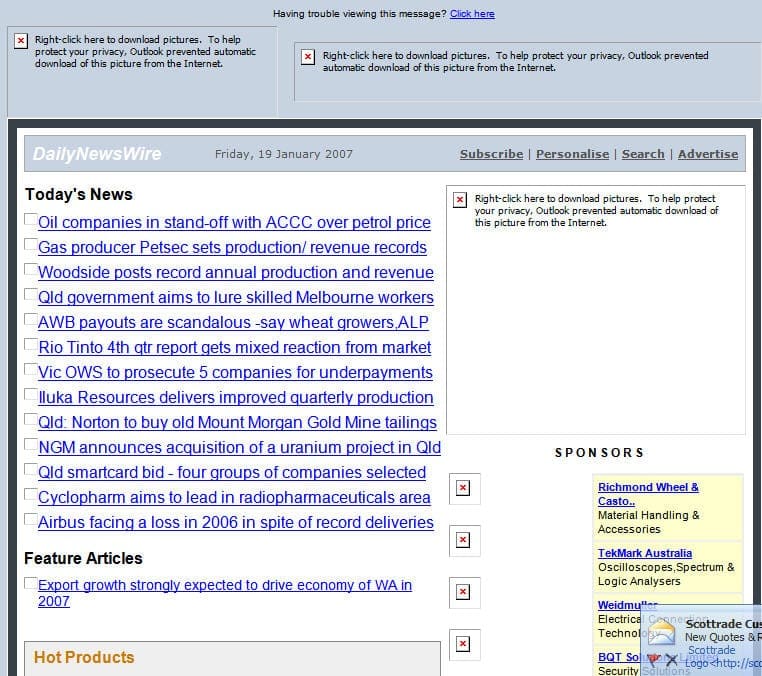Open Cyclopharm radiopharmaceuticals article
This screenshot has width=762, height=676.
(234, 498)
